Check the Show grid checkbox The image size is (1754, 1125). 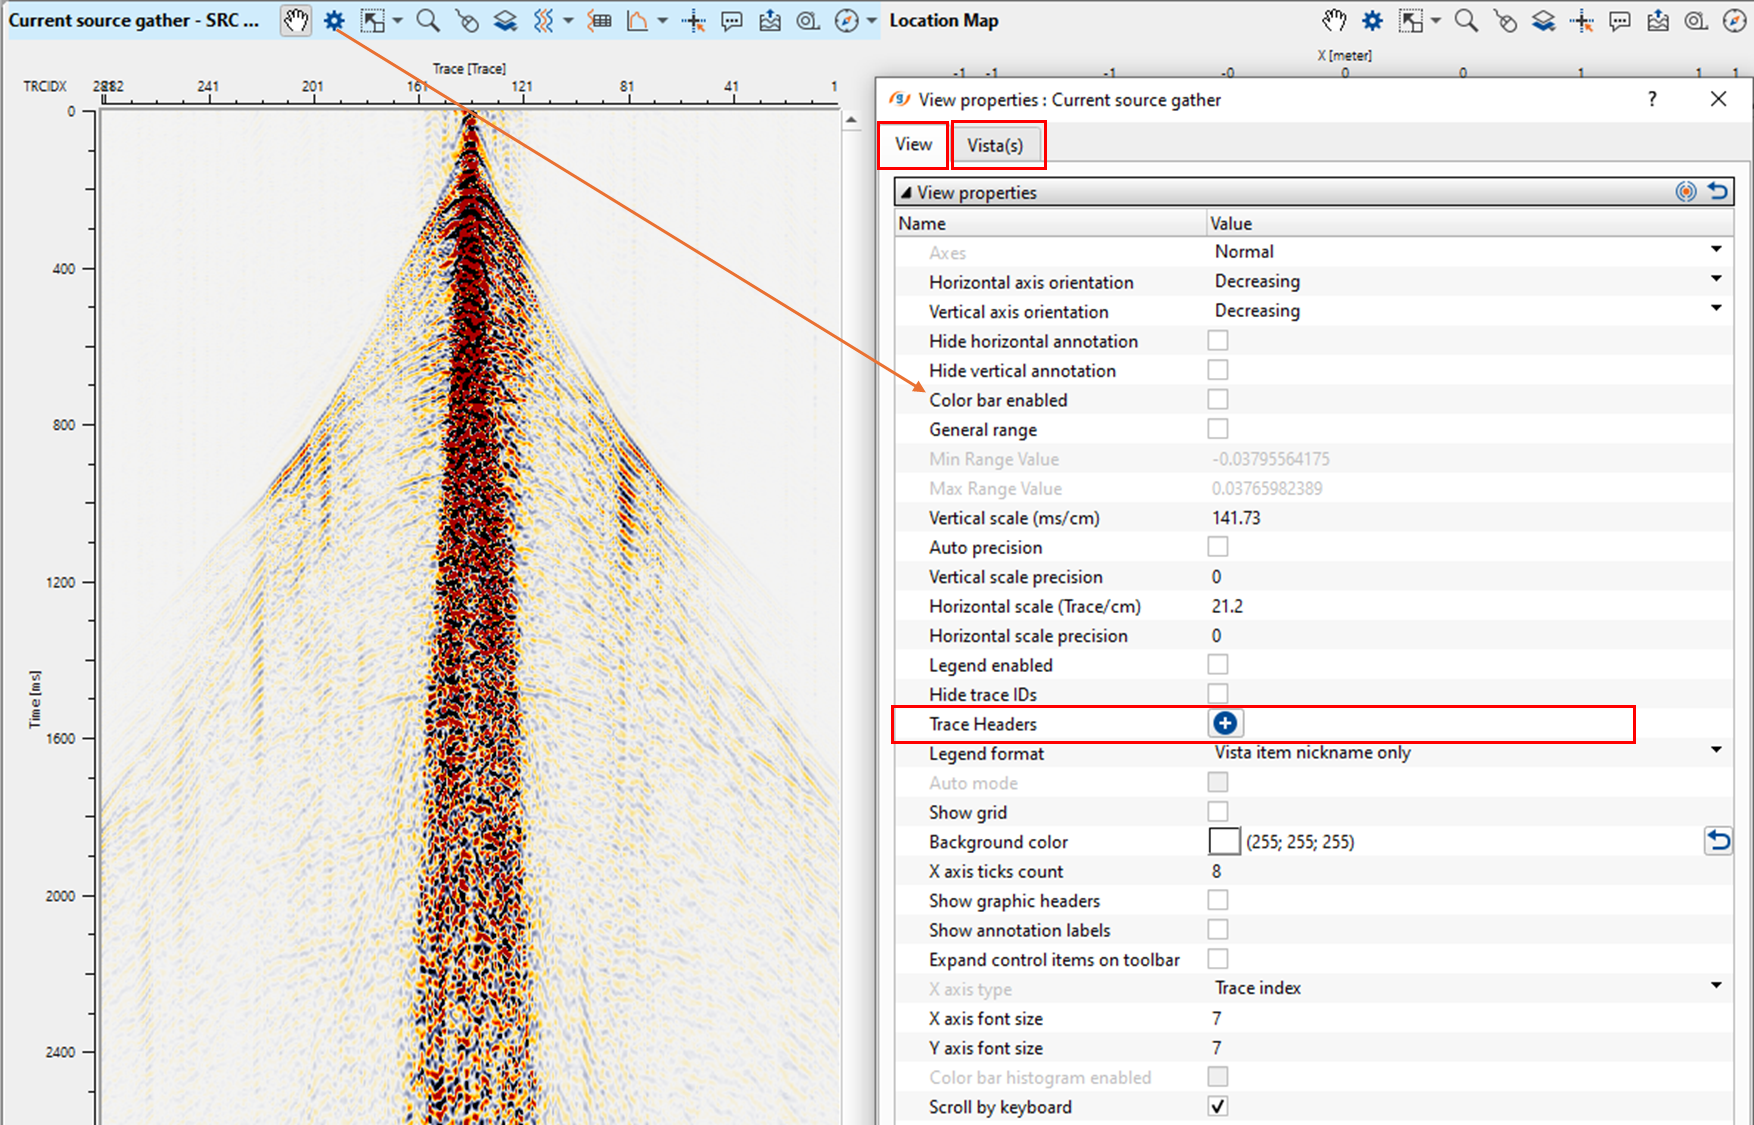tap(1217, 812)
